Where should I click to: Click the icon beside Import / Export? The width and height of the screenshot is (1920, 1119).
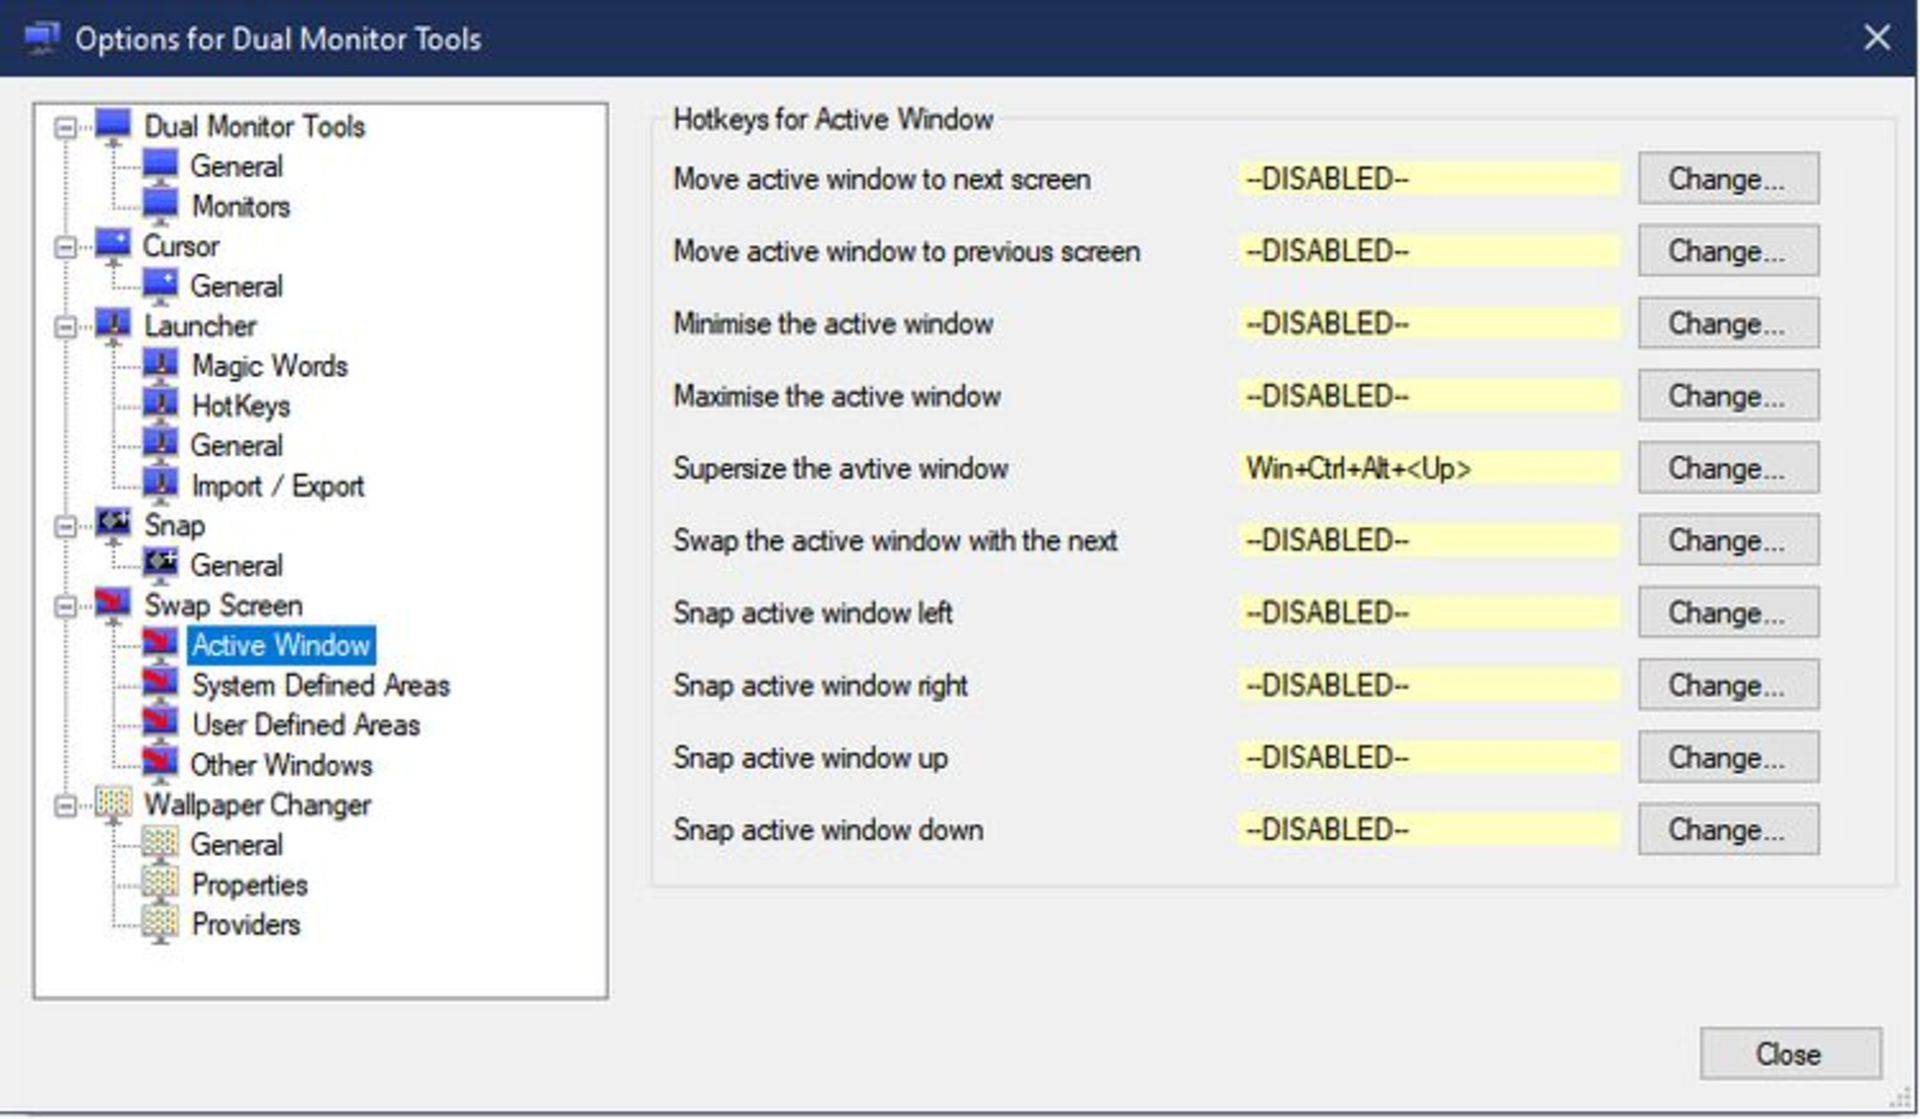pos(160,486)
